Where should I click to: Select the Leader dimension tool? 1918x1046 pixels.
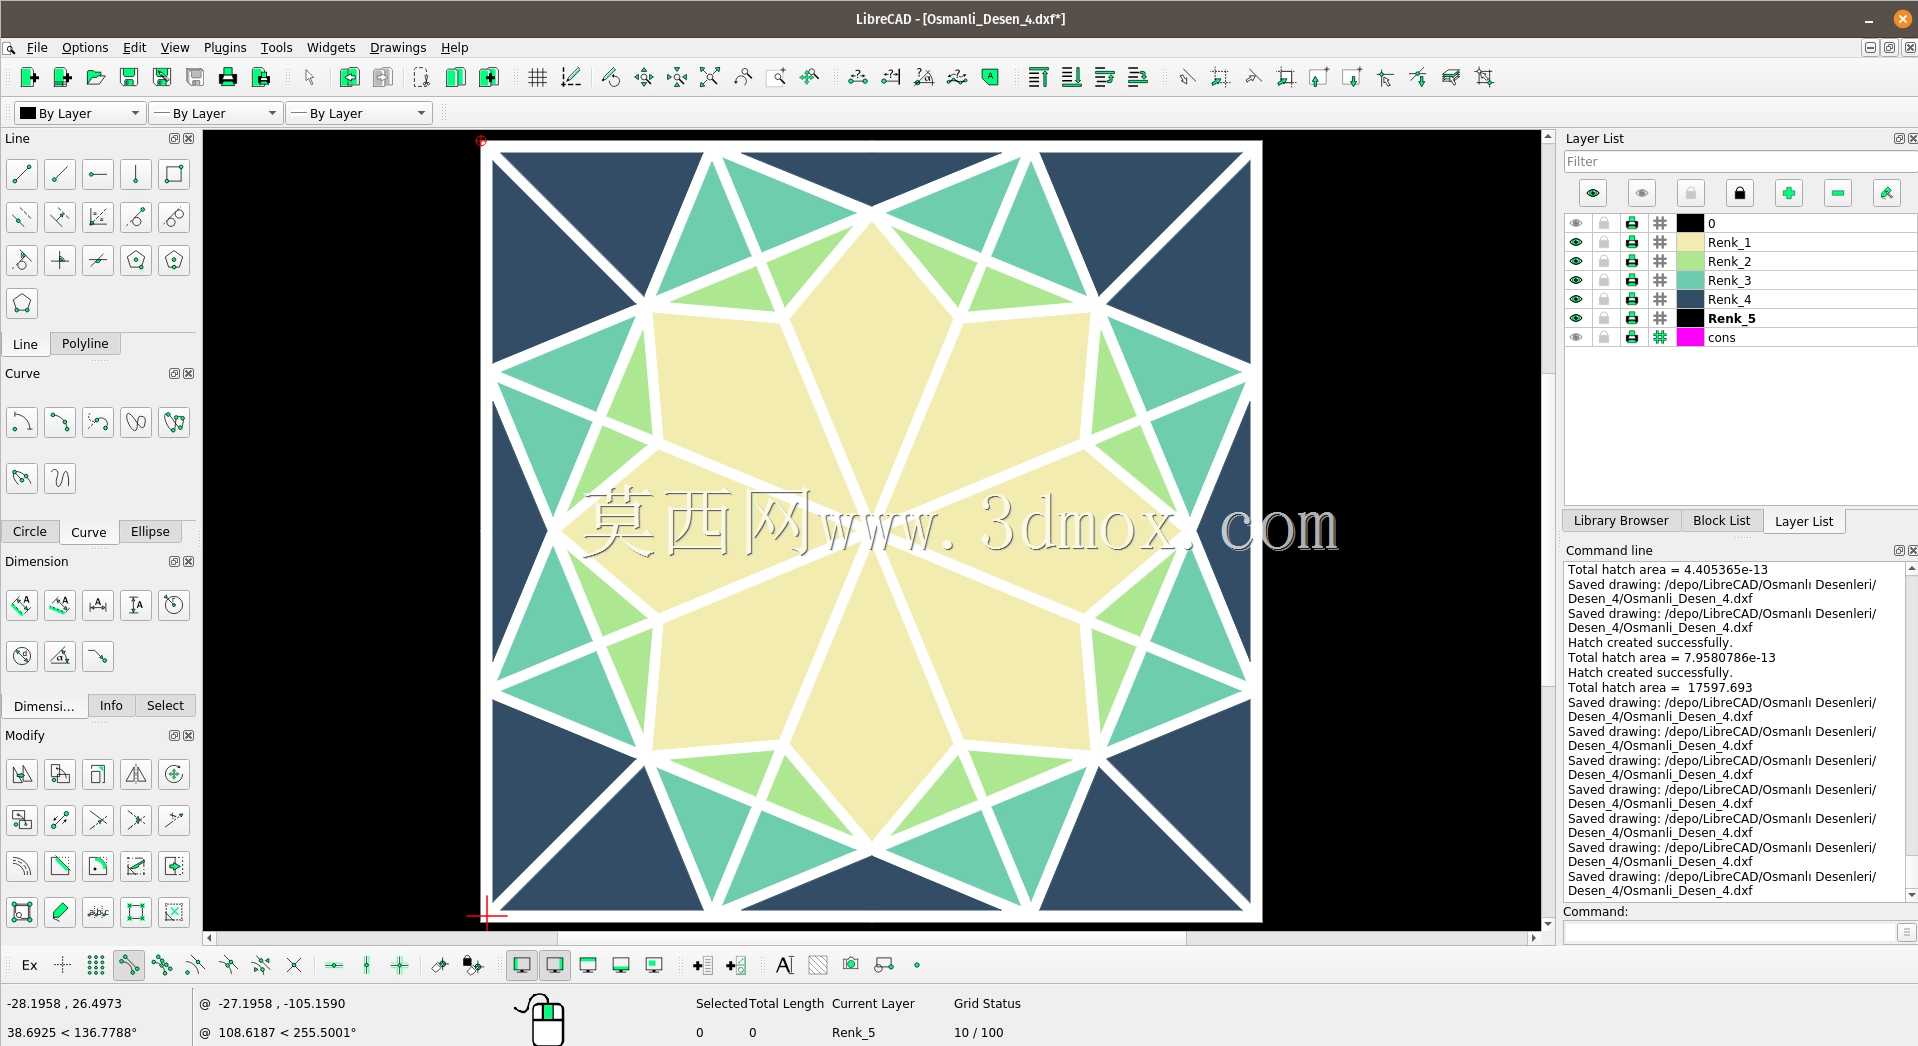98,656
